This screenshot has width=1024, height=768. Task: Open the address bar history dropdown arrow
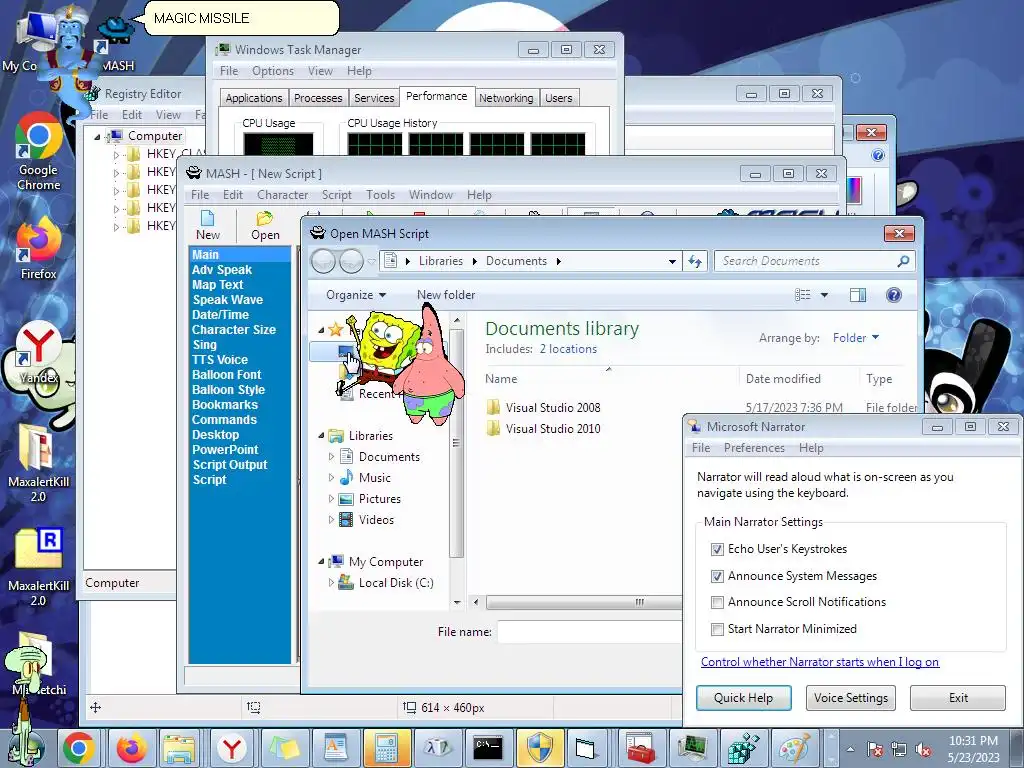(672, 261)
